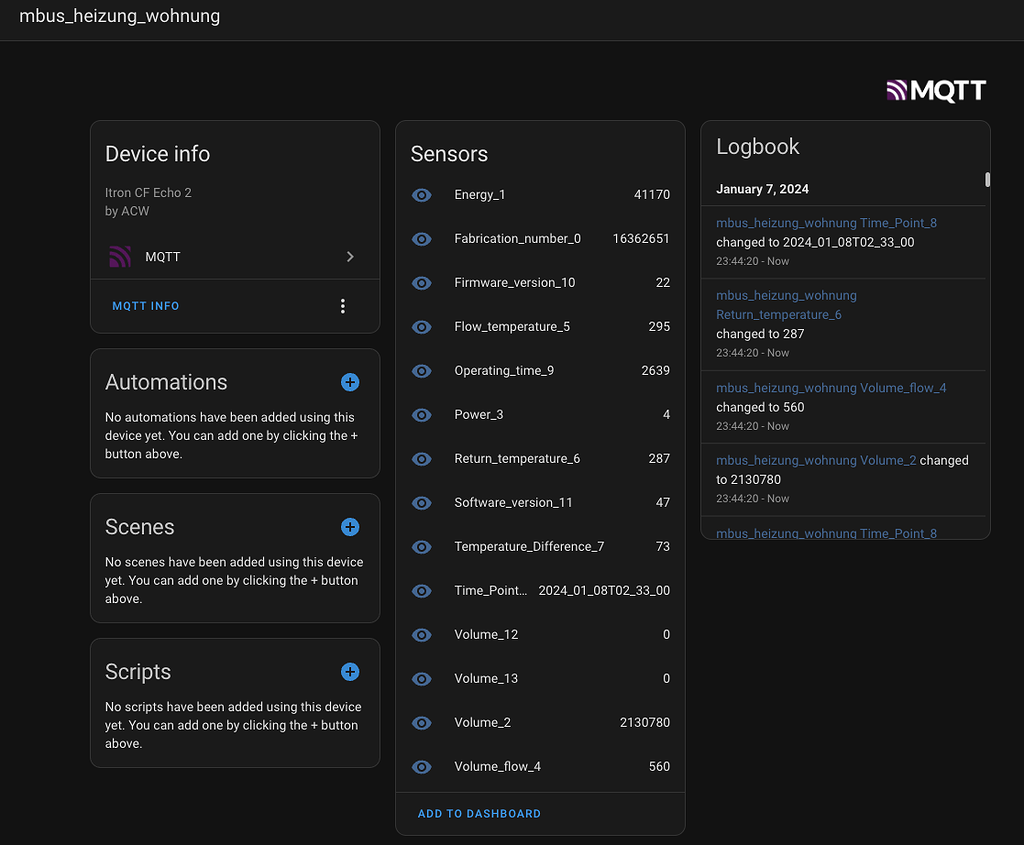Create a scene using the plus icon

tap(350, 527)
